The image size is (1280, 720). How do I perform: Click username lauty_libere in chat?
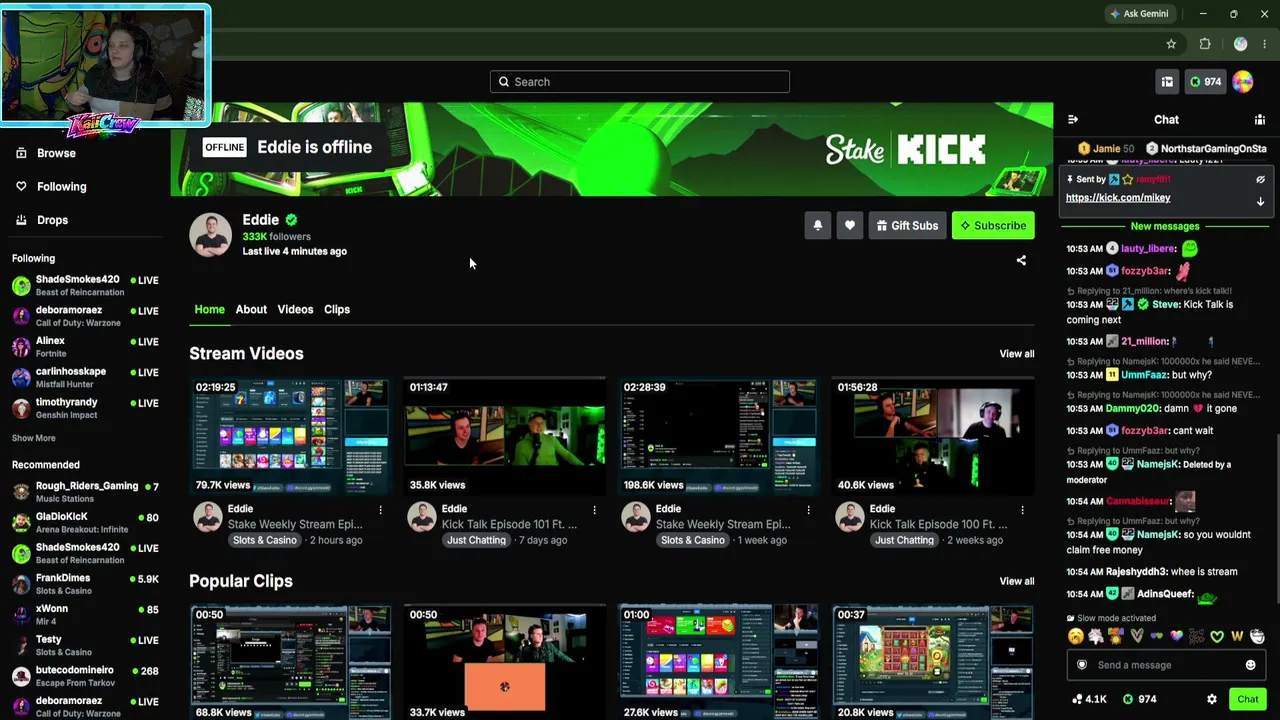(1148, 249)
